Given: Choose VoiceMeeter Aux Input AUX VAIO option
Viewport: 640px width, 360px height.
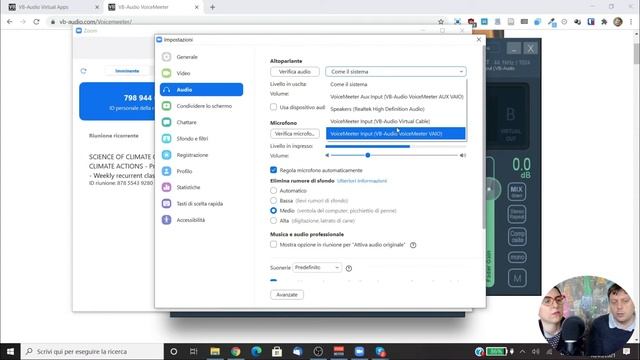Looking at the screenshot, I should (396, 96).
